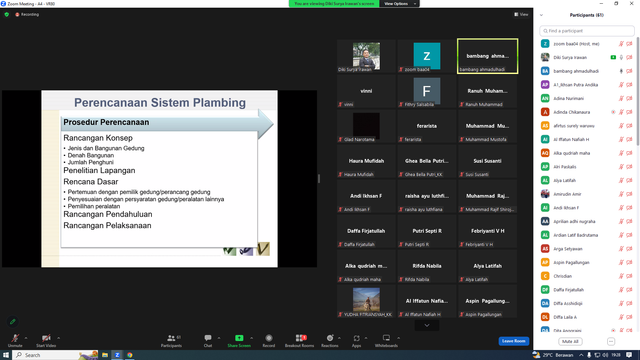Open Zoom icon in taskbar
Viewport: 640px width, 360px height.
[x=117, y=355]
